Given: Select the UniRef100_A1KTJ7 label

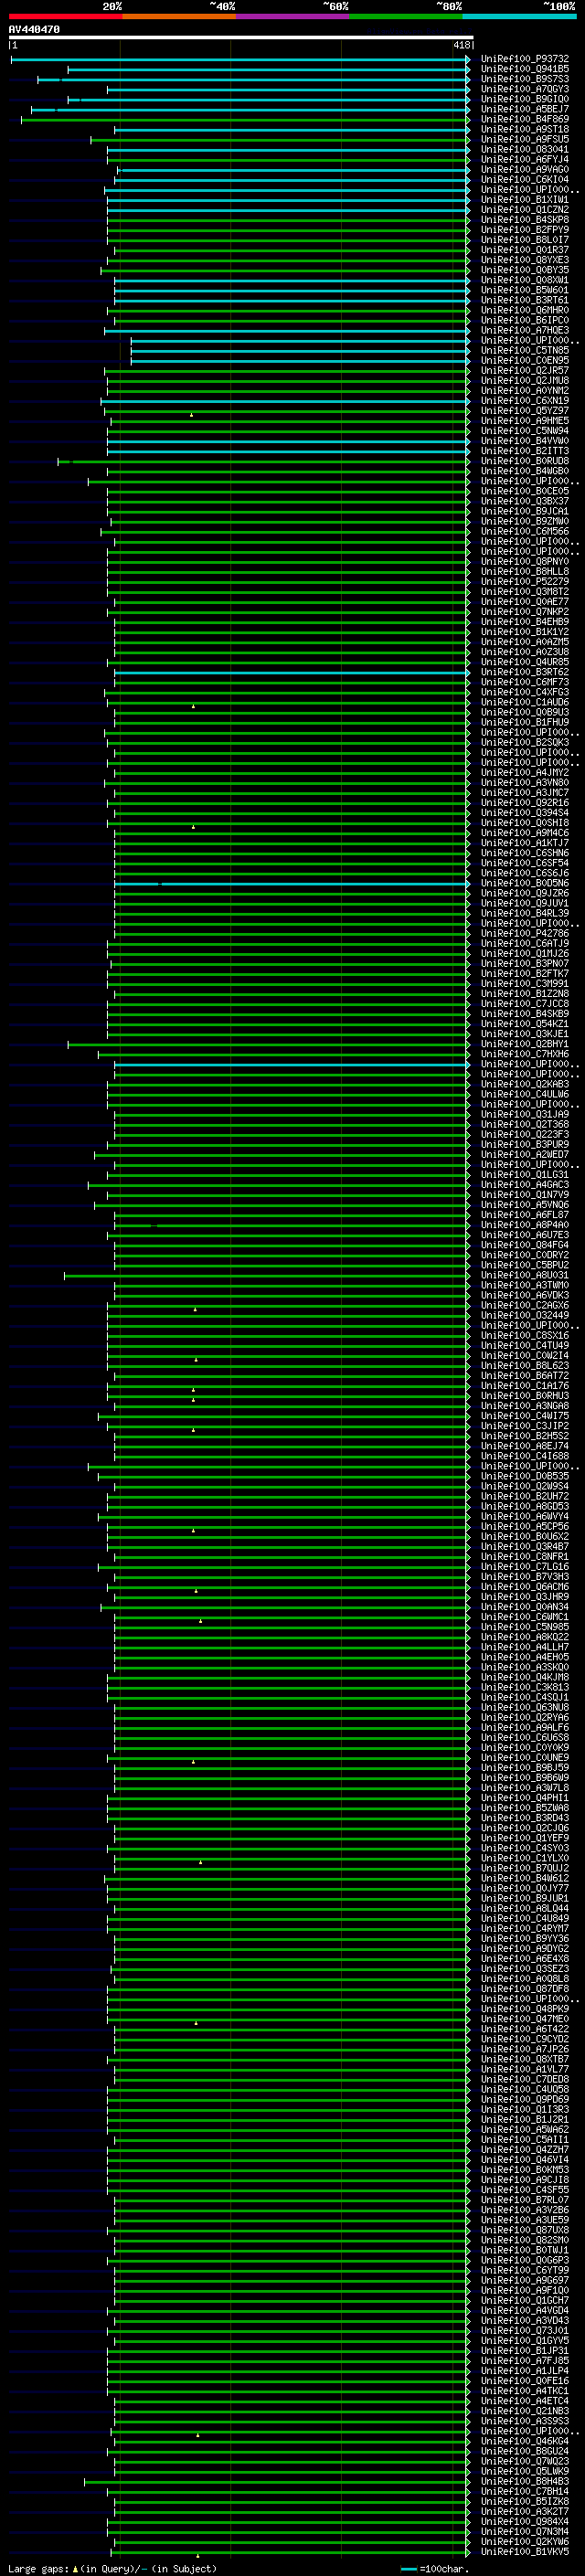Looking at the screenshot, I should coord(525,843).
